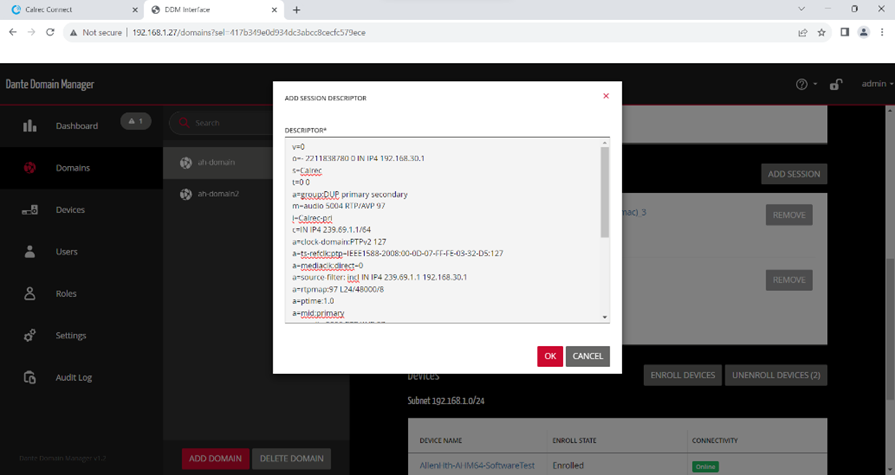Click the Unenroll Devices (2) button
Viewport: 895px width, 475px height.
[x=776, y=375]
